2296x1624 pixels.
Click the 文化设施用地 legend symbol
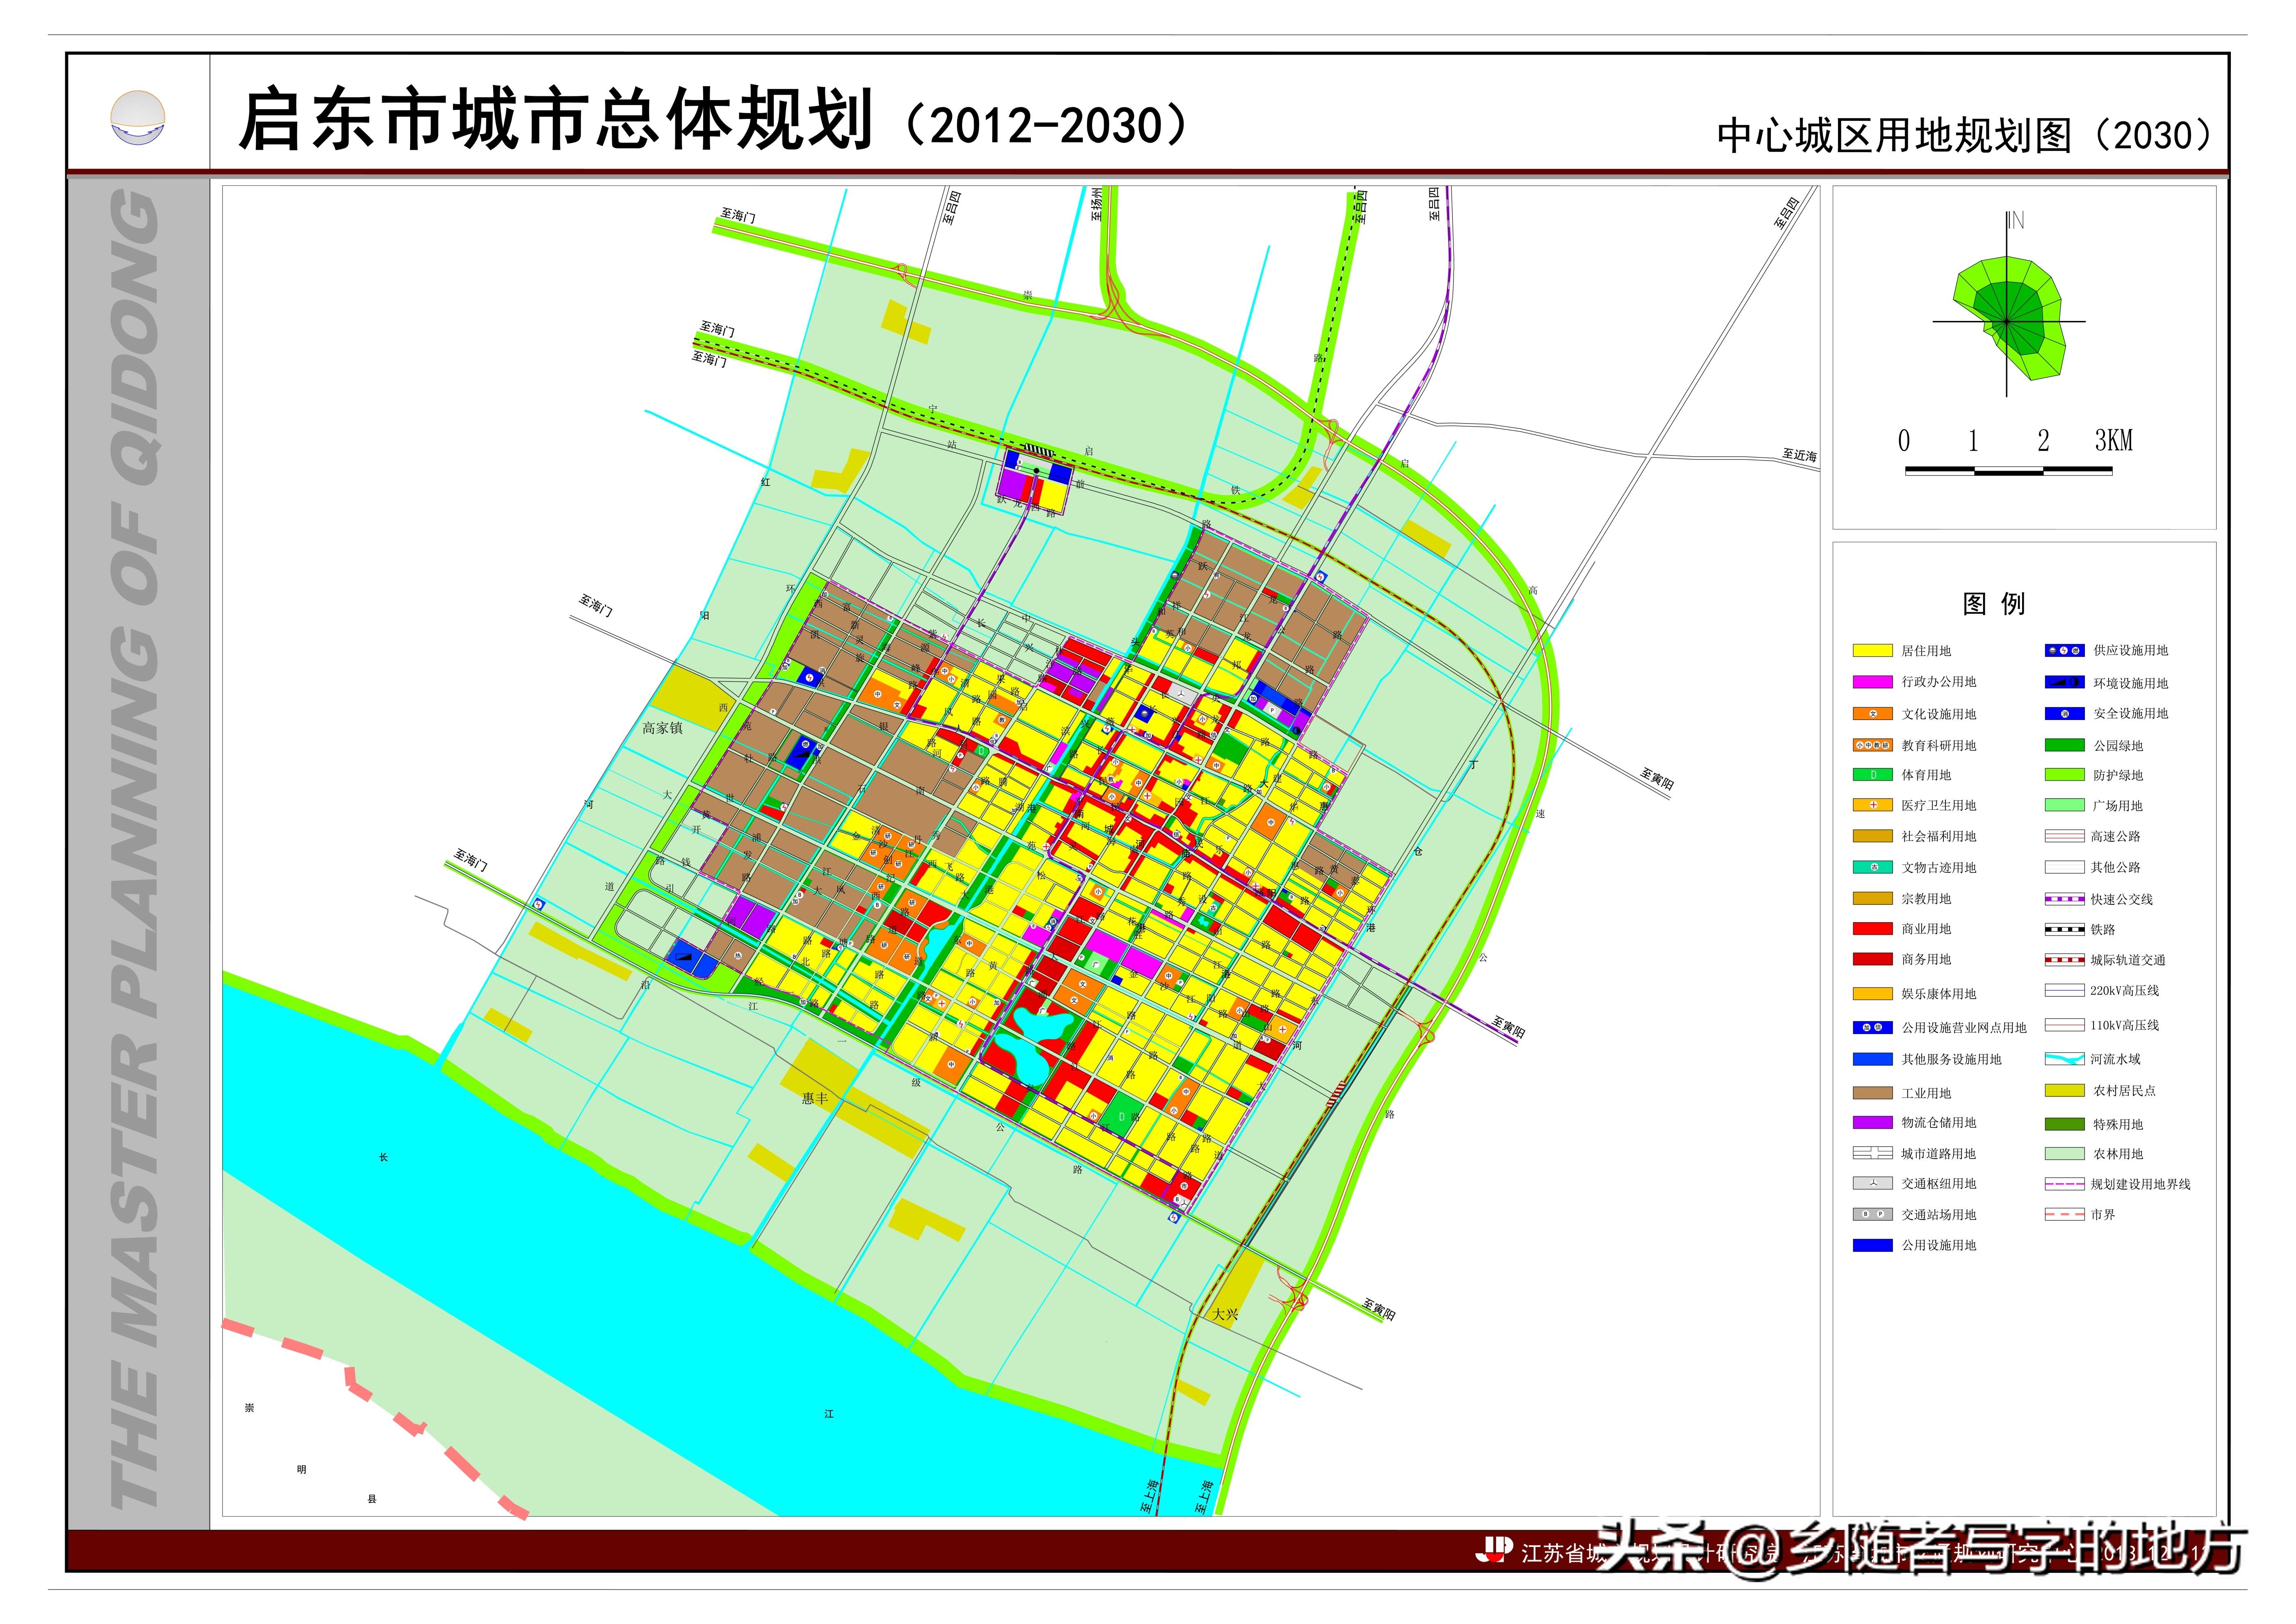(x=1872, y=714)
